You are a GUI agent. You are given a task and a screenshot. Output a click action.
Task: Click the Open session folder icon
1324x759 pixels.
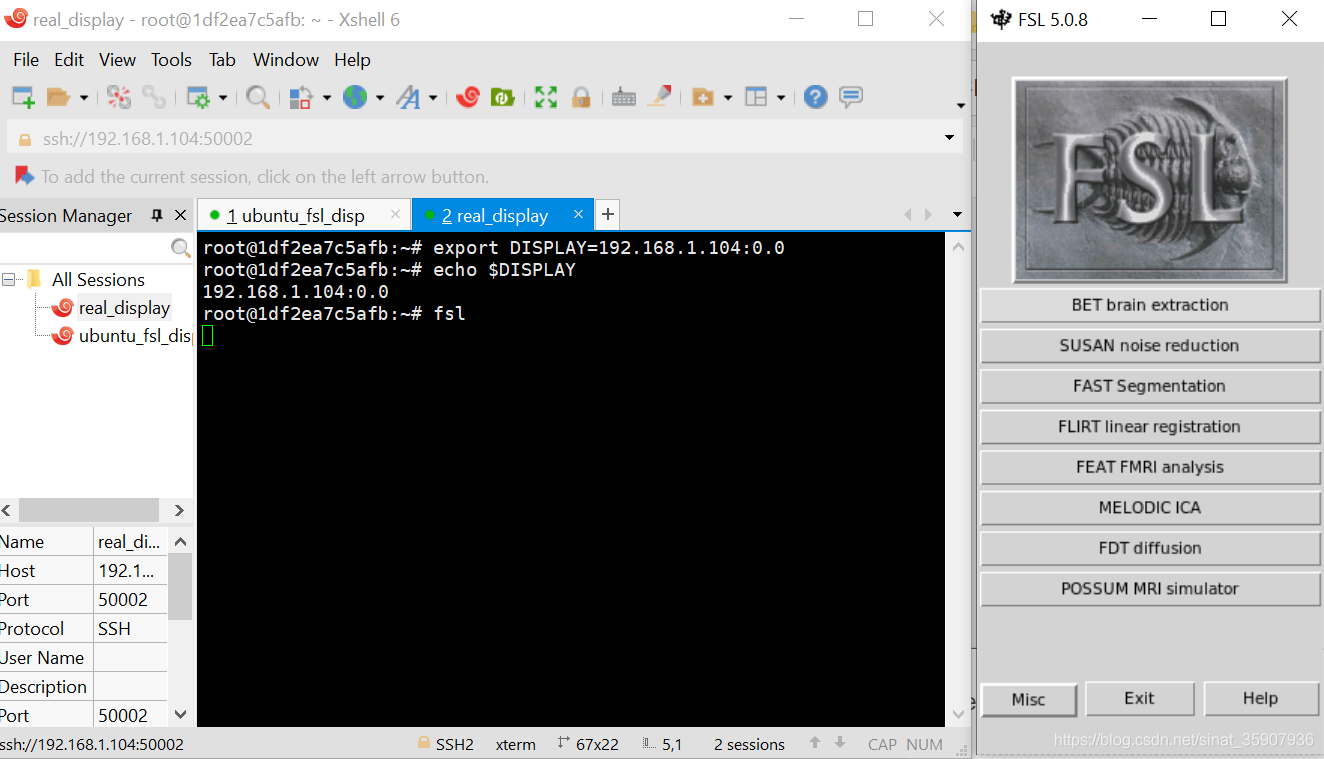58,97
